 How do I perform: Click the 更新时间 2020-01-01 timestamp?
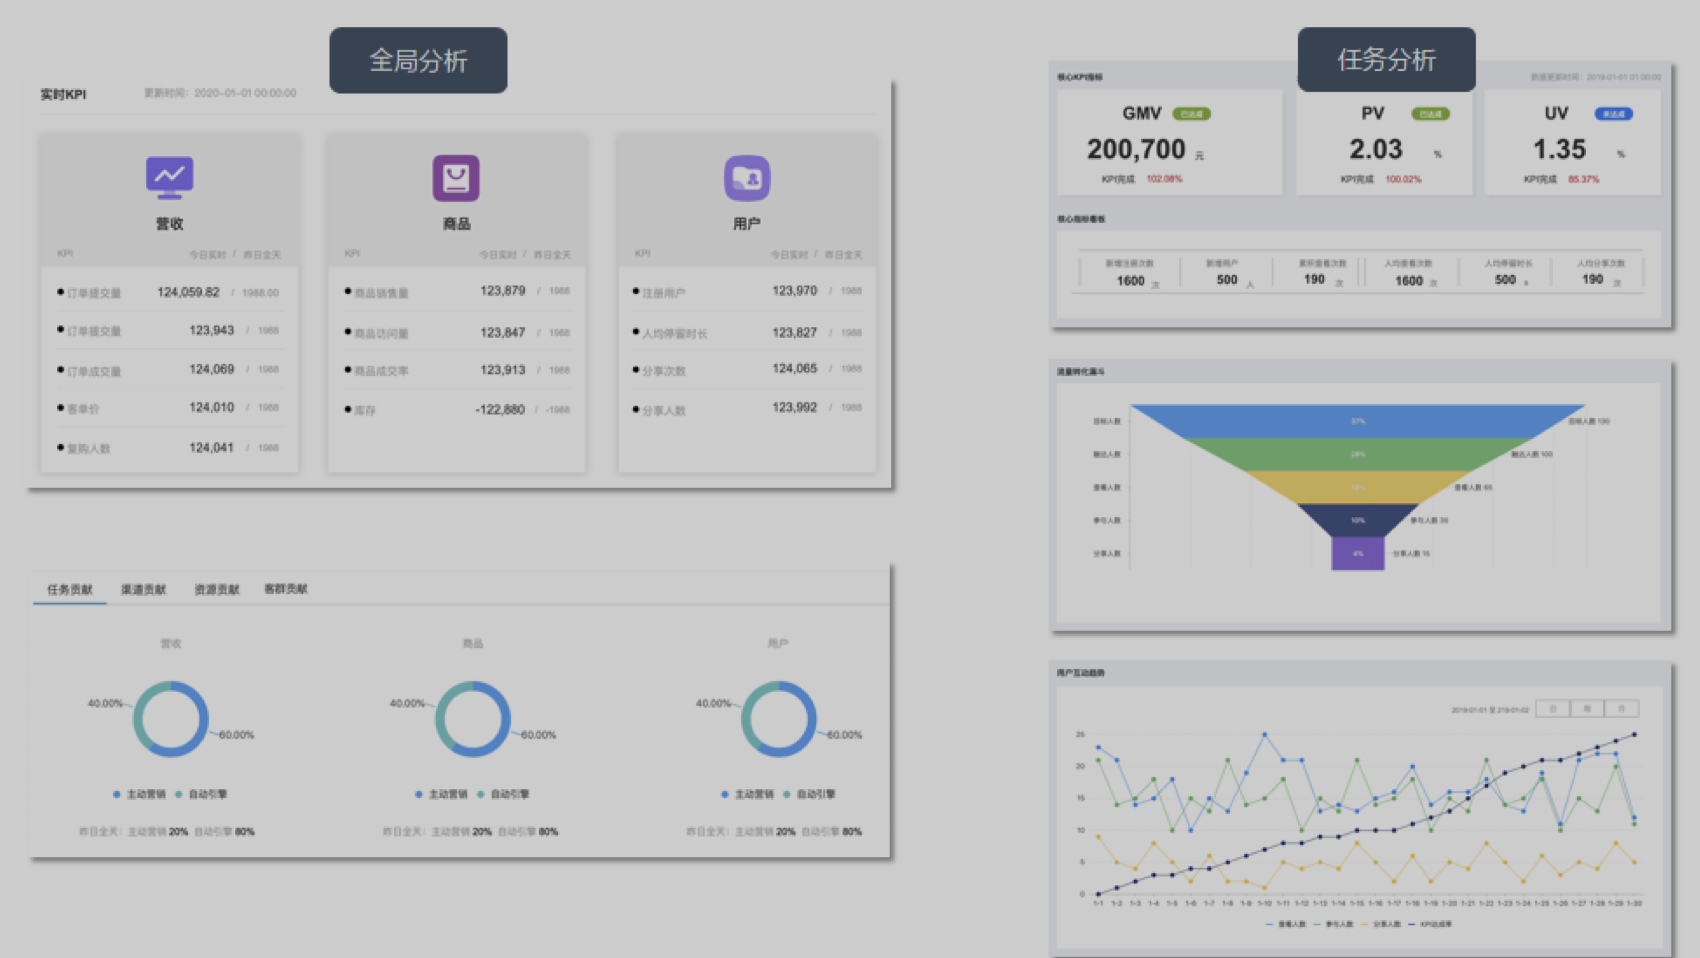[220, 93]
